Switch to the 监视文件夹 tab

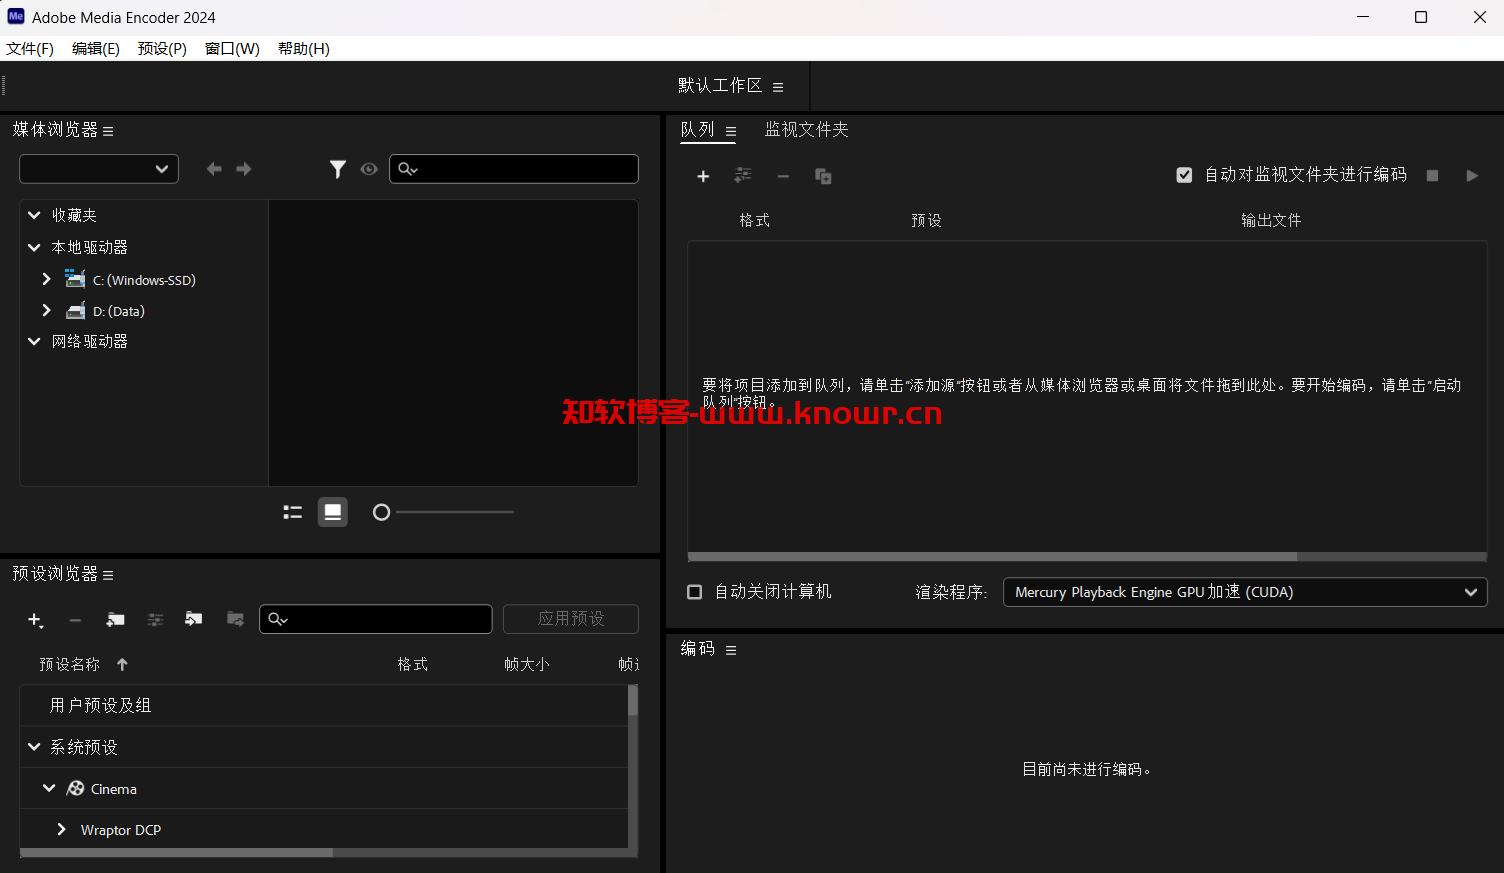[x=806, y=129]
